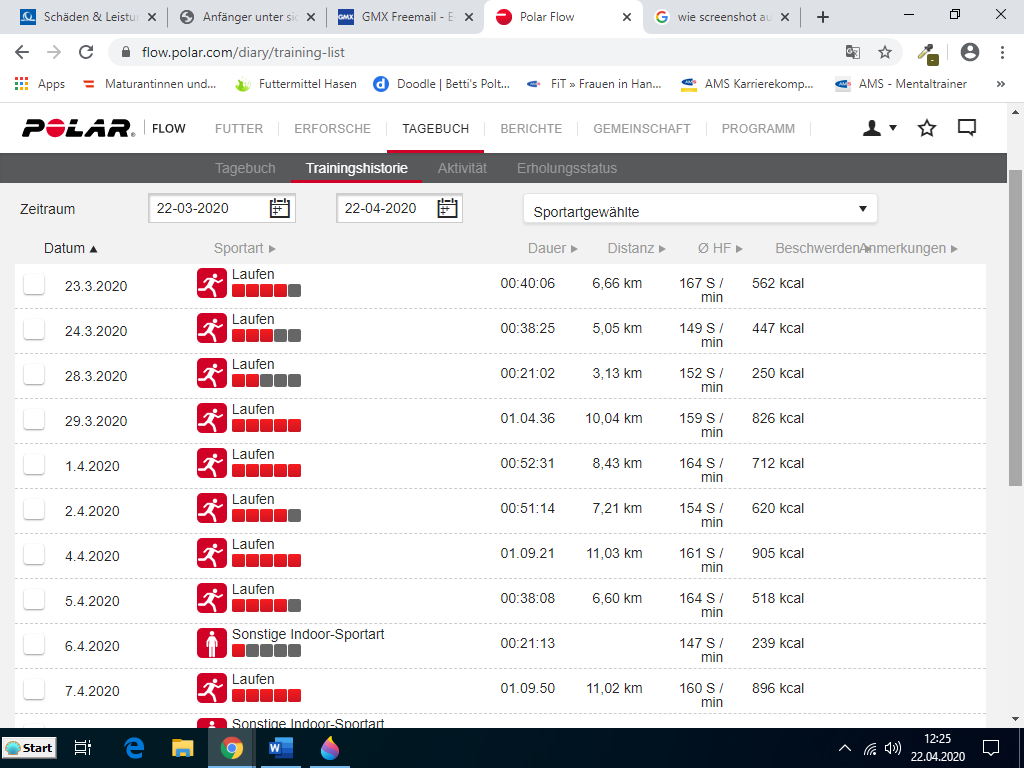Screen dimensions: 1024x768
Task: Expand the Sportart filter dropdown
Action: pyautogui.click(x=700, y=209)
